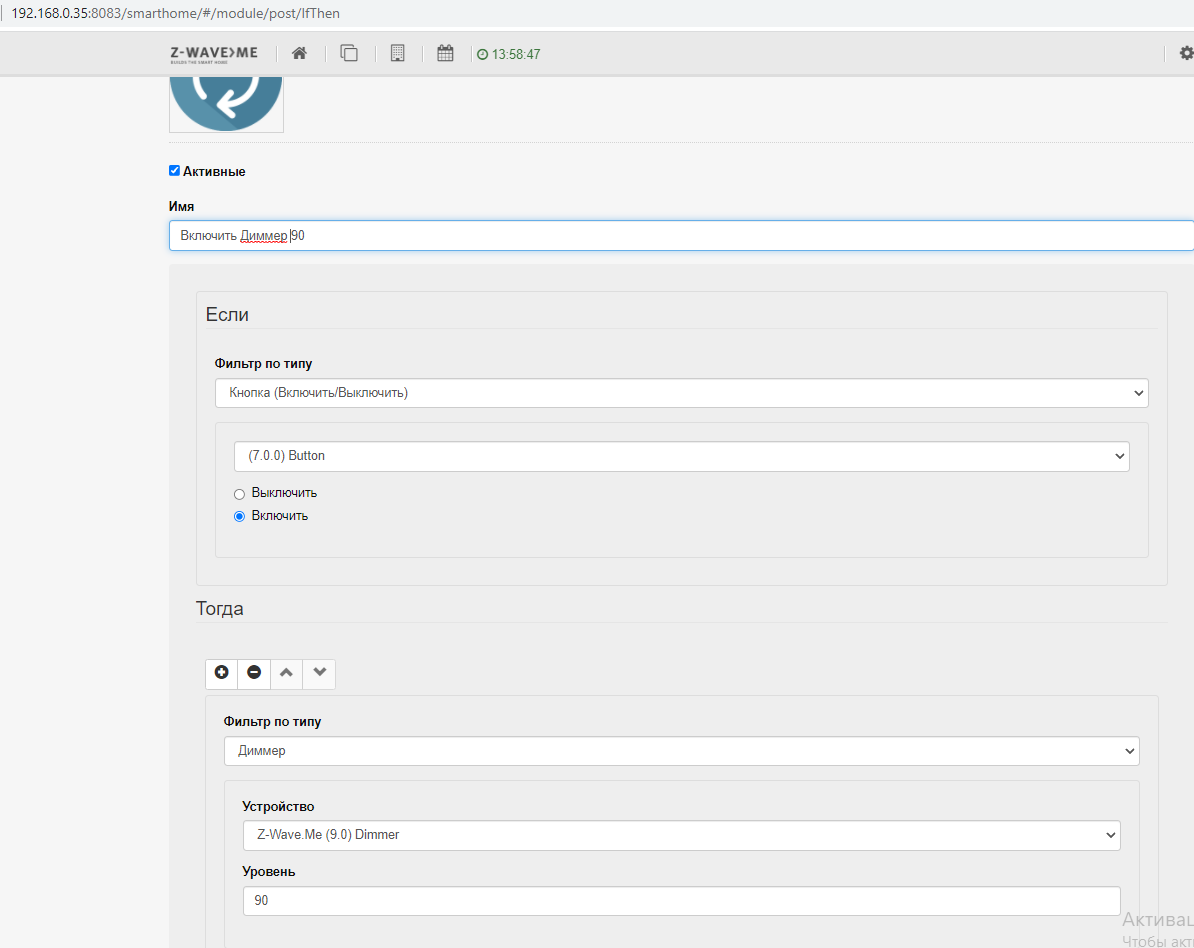This screenshot has width=1194, height=948.
Task: Remove the action with minus button
Action: click(254, 673)
